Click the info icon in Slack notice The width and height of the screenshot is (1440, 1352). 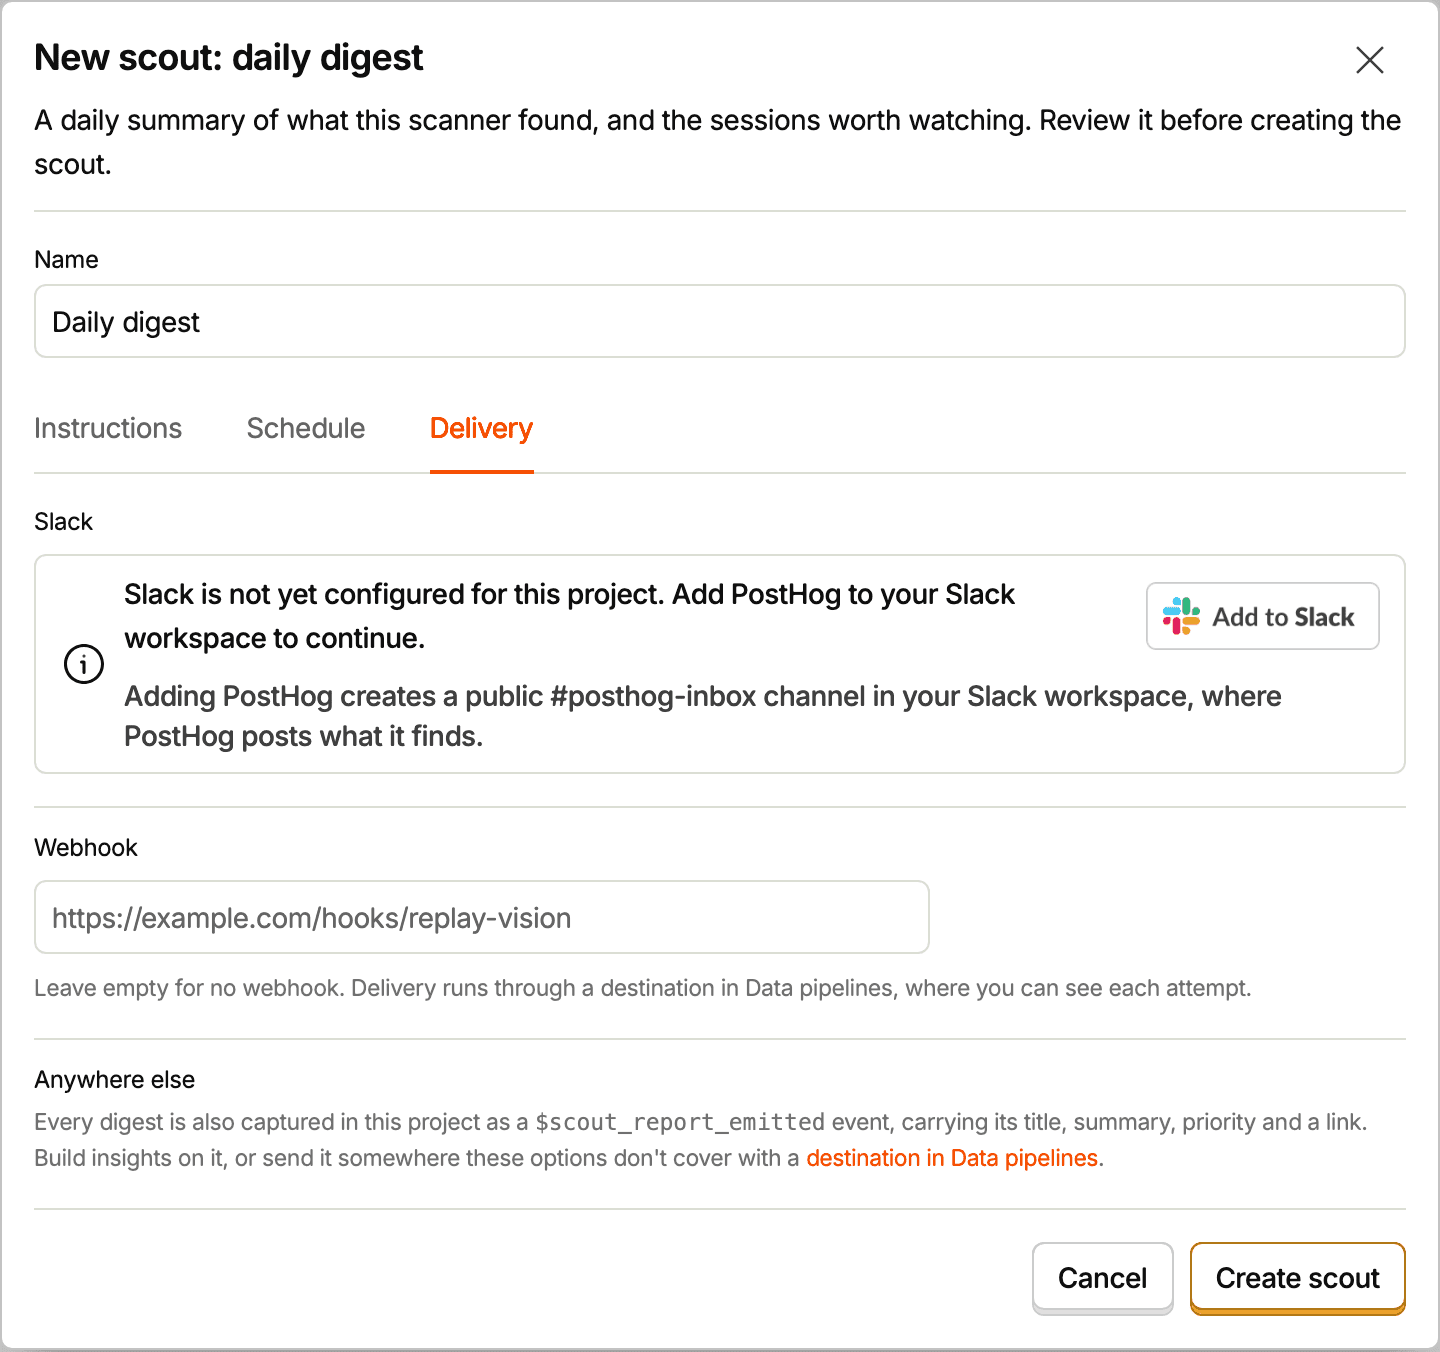[84, 664]
